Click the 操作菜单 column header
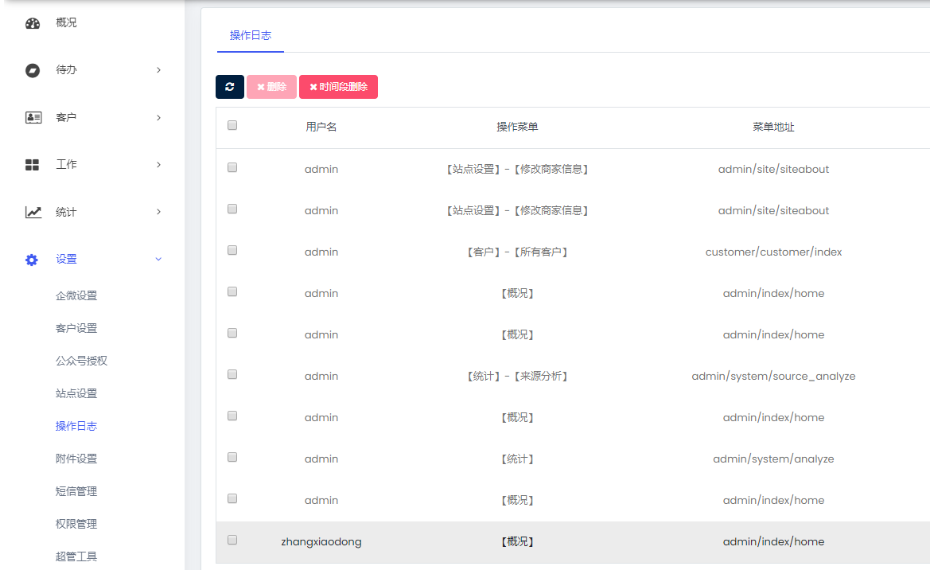Viewport: 937px width, 570px height. click(518, 127)
